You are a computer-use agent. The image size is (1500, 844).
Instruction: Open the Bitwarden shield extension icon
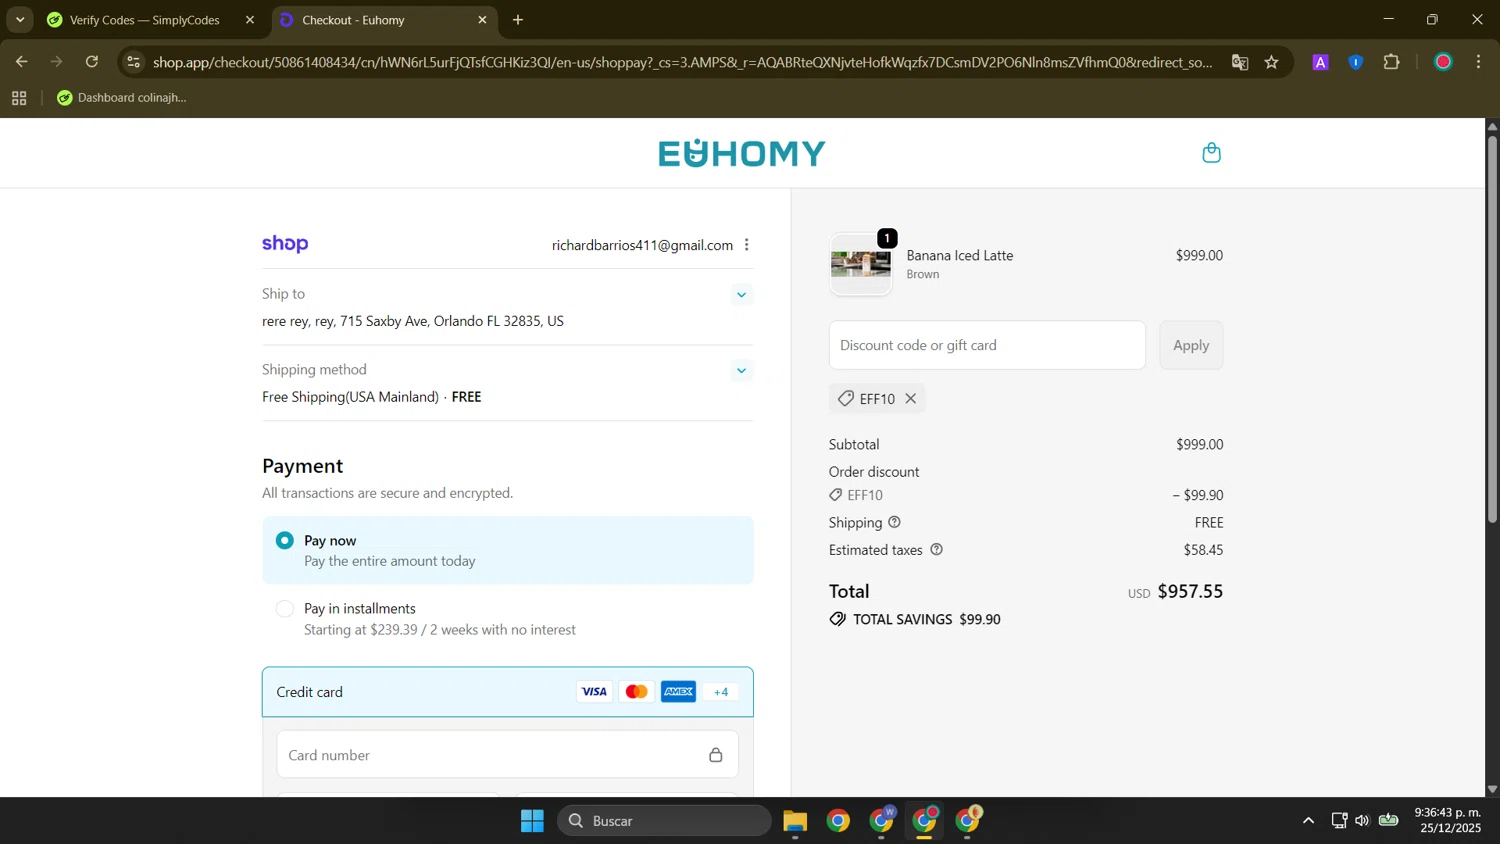[1355, 62]
